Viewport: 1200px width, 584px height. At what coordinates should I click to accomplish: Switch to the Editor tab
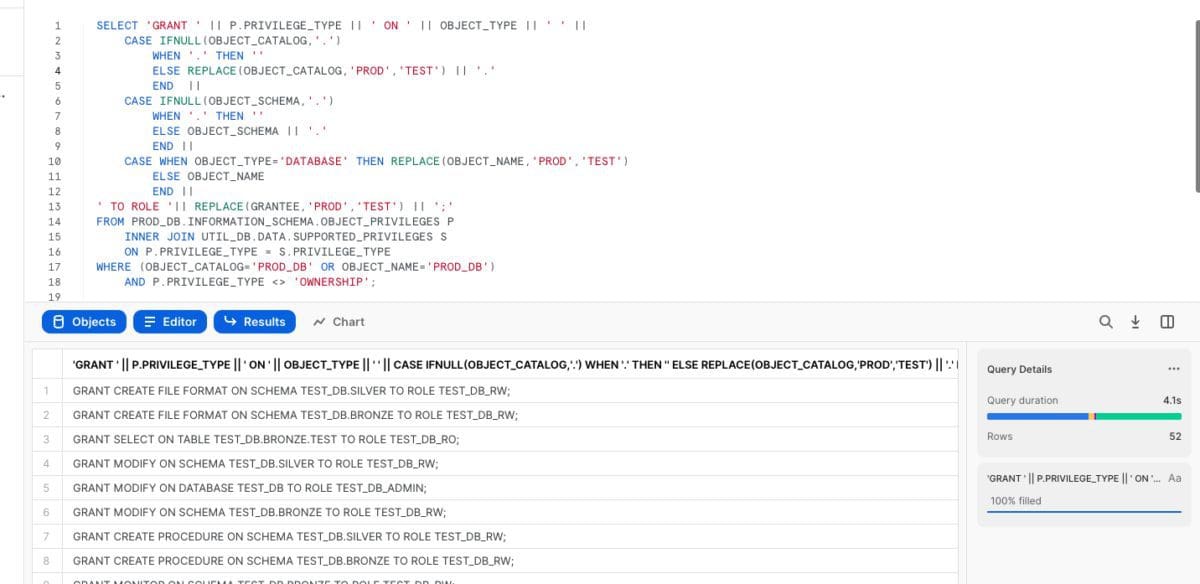[170, 321]
